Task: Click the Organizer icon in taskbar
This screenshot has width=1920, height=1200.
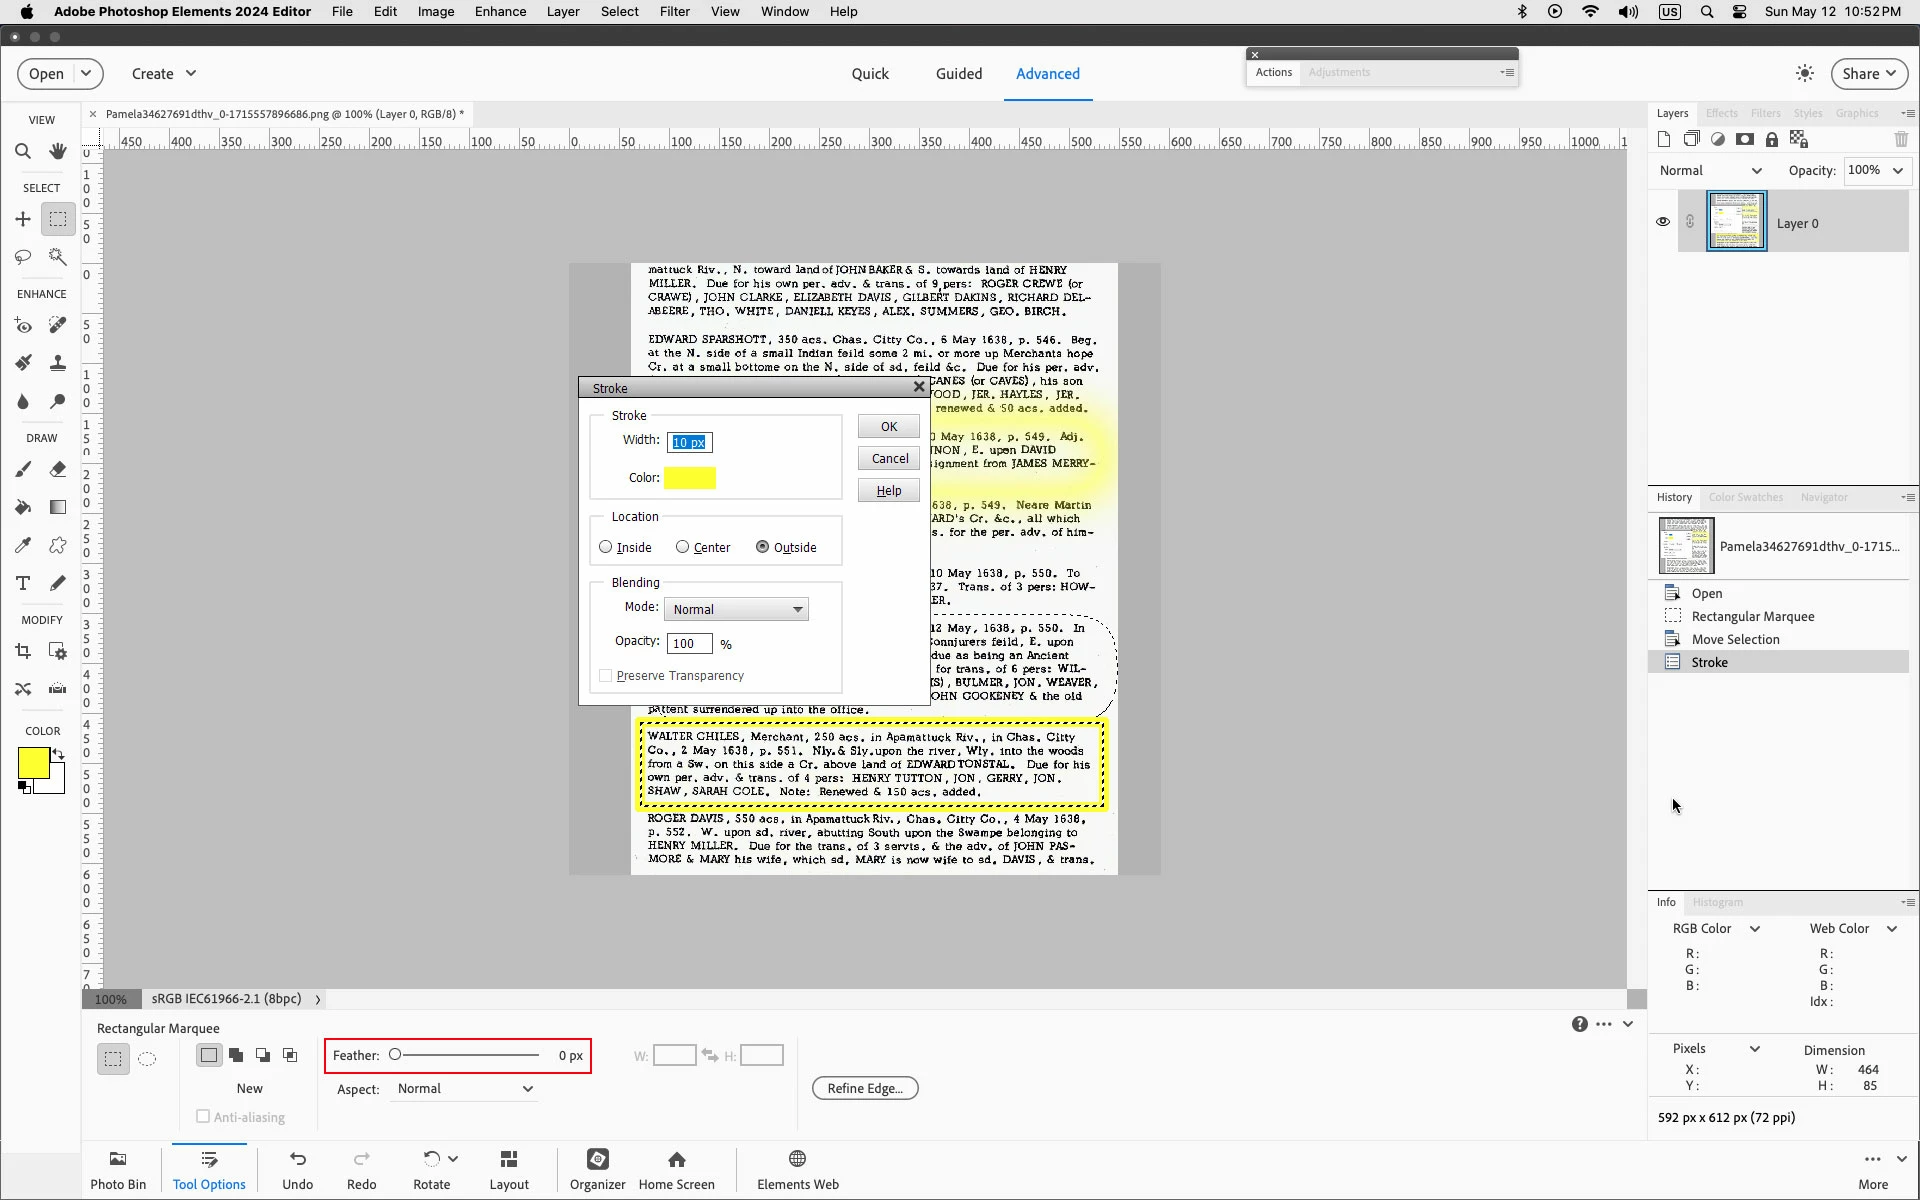Action: pos(597,1168)
